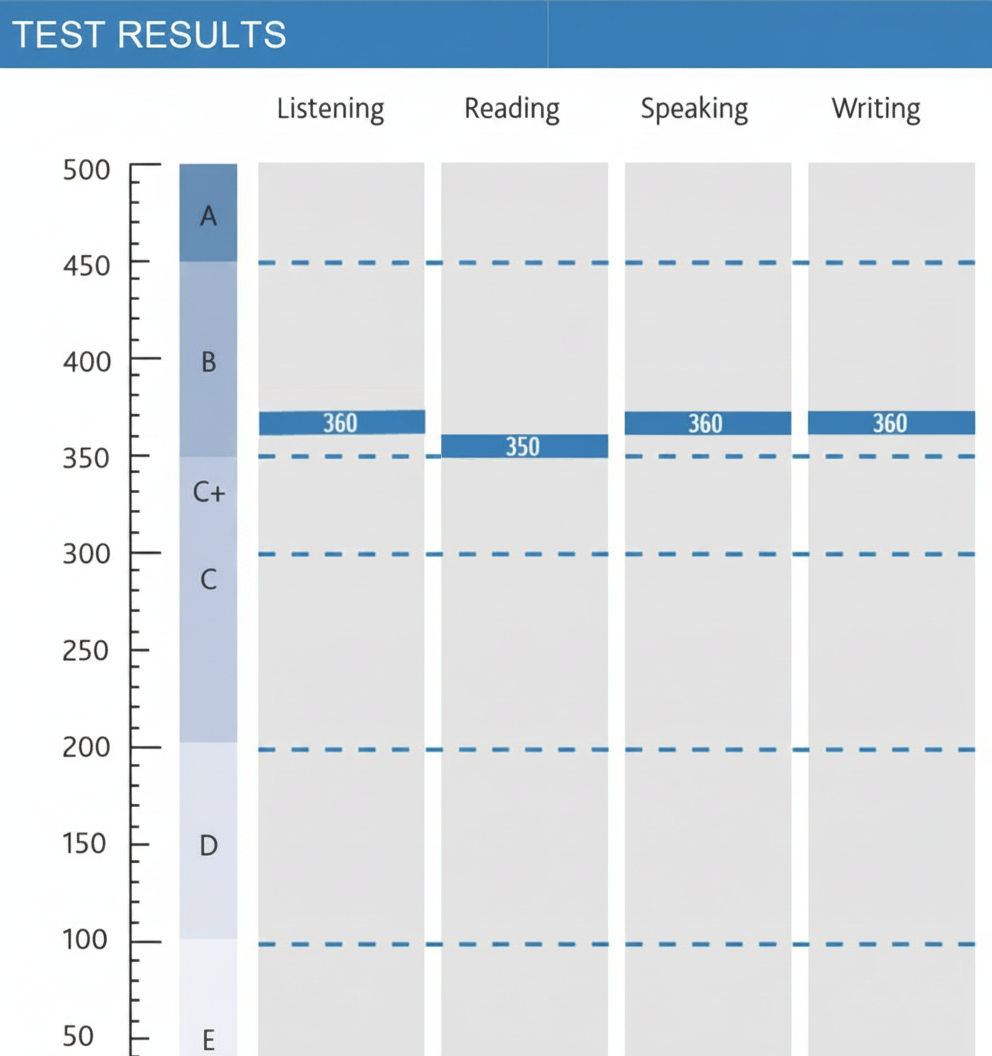Click the 100 axis label
992x1056 pixels.
86,941
